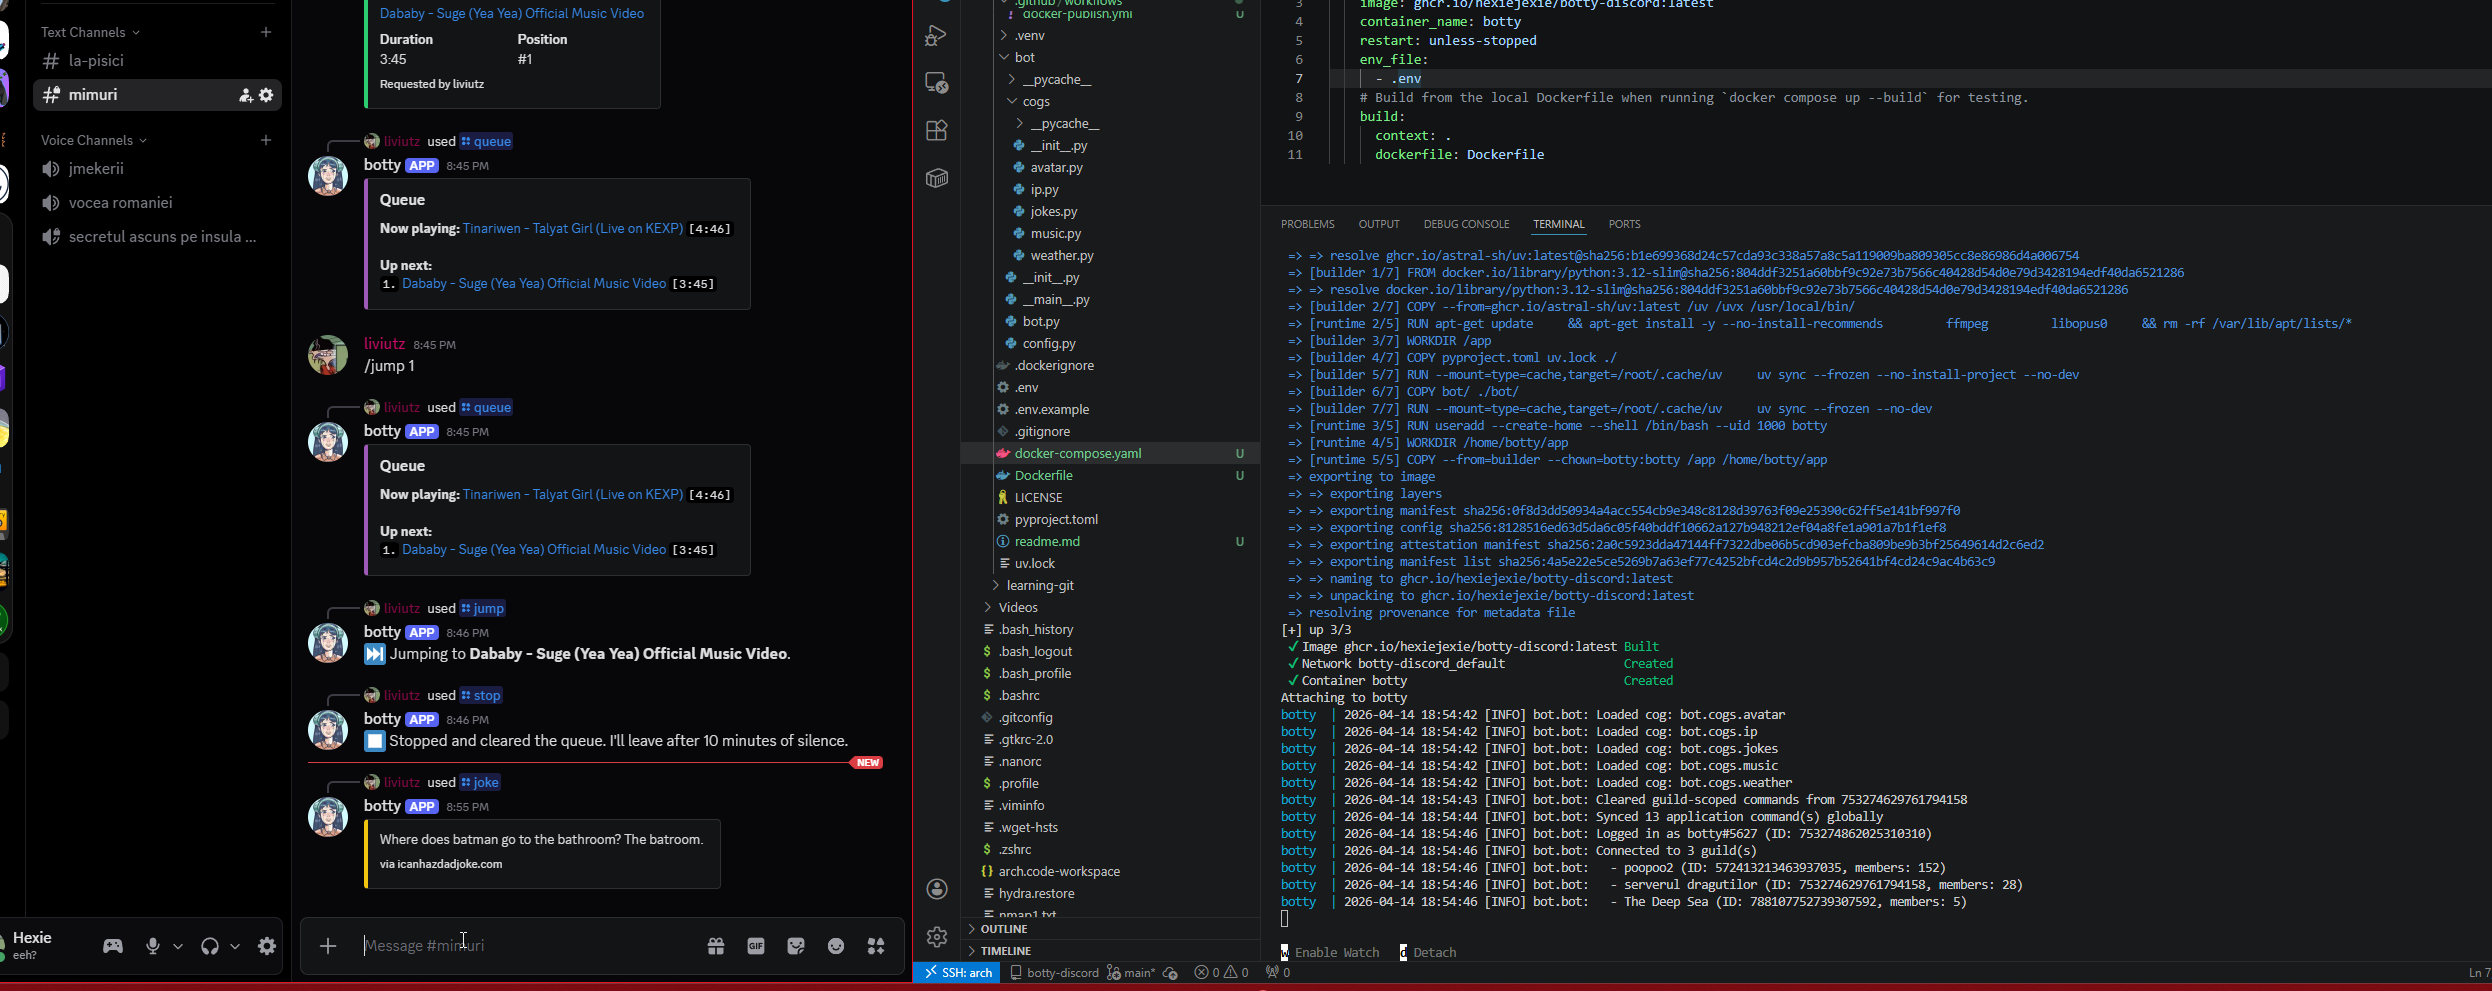Open VS Code Run and Debug view
The height and width of the screenshot is (991, 2492).
pyautogui.click(x=937, y=36)
